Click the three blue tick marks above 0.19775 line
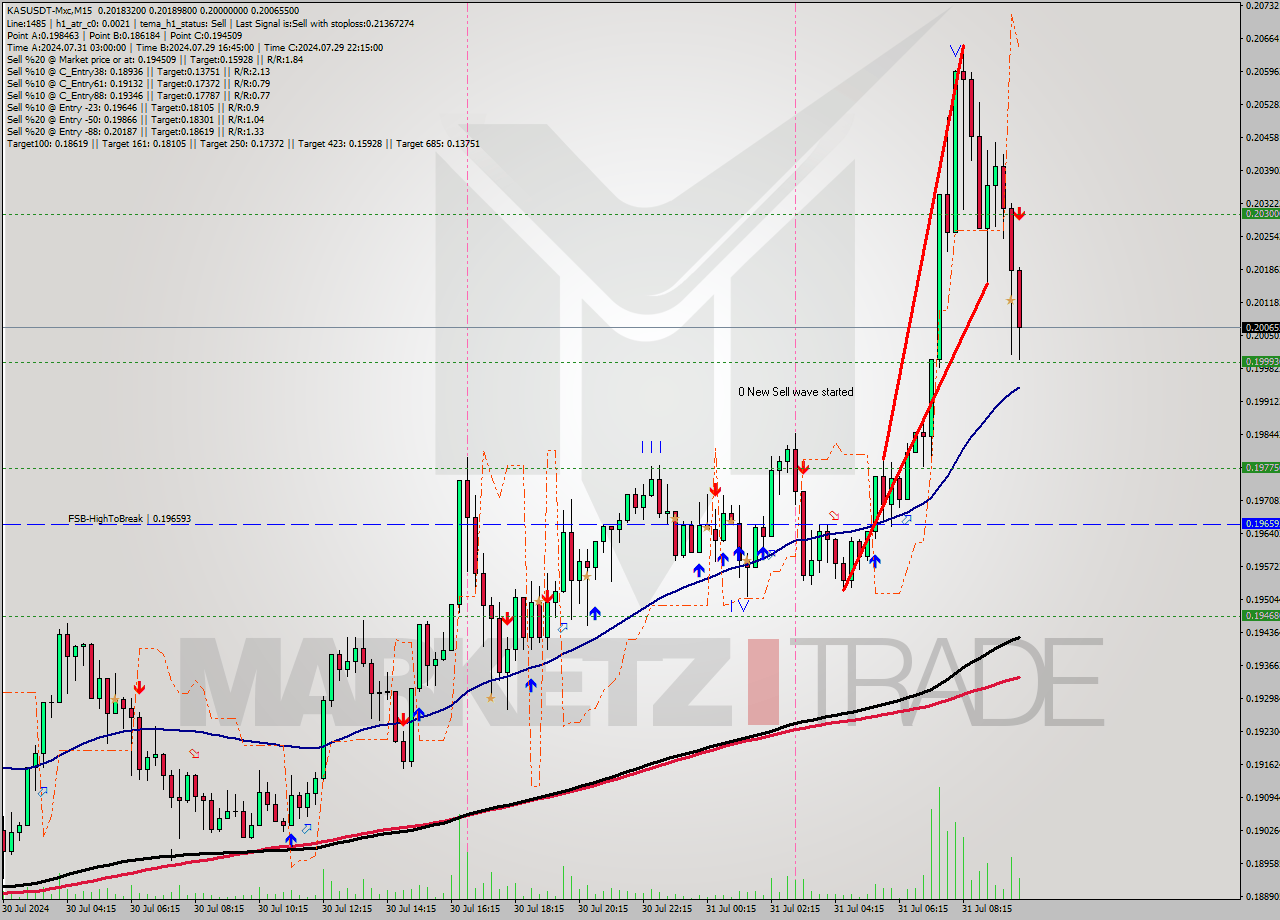 tap(651, 446)
